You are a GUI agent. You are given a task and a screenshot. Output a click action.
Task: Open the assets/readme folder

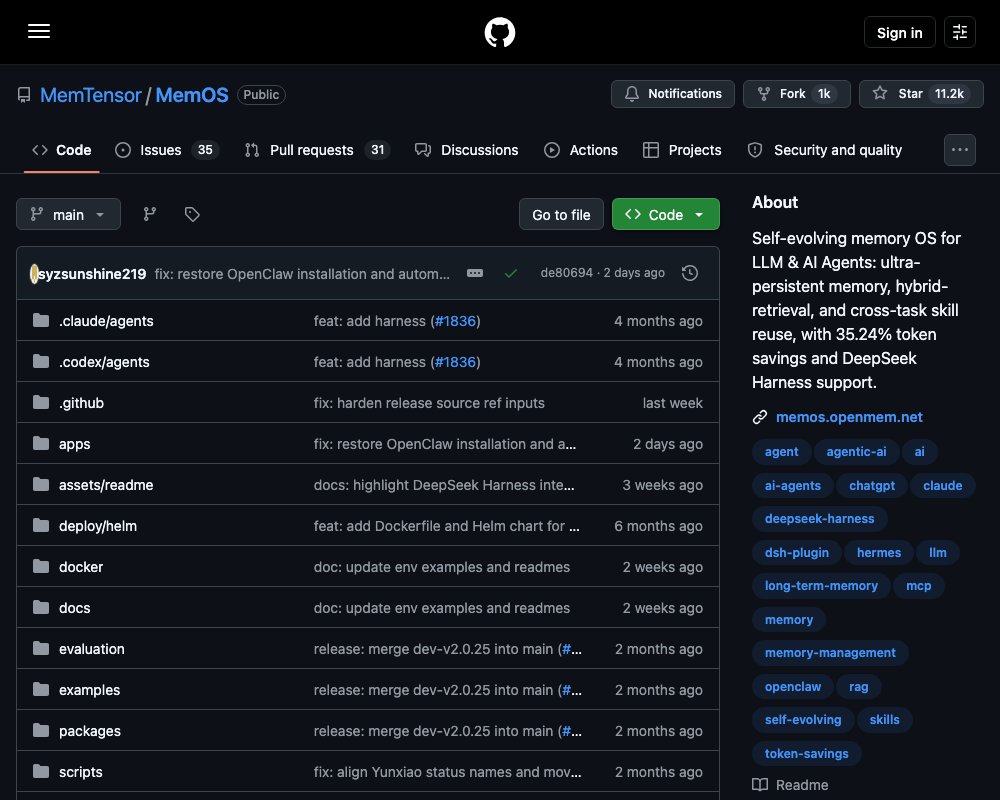coord(106,485)
